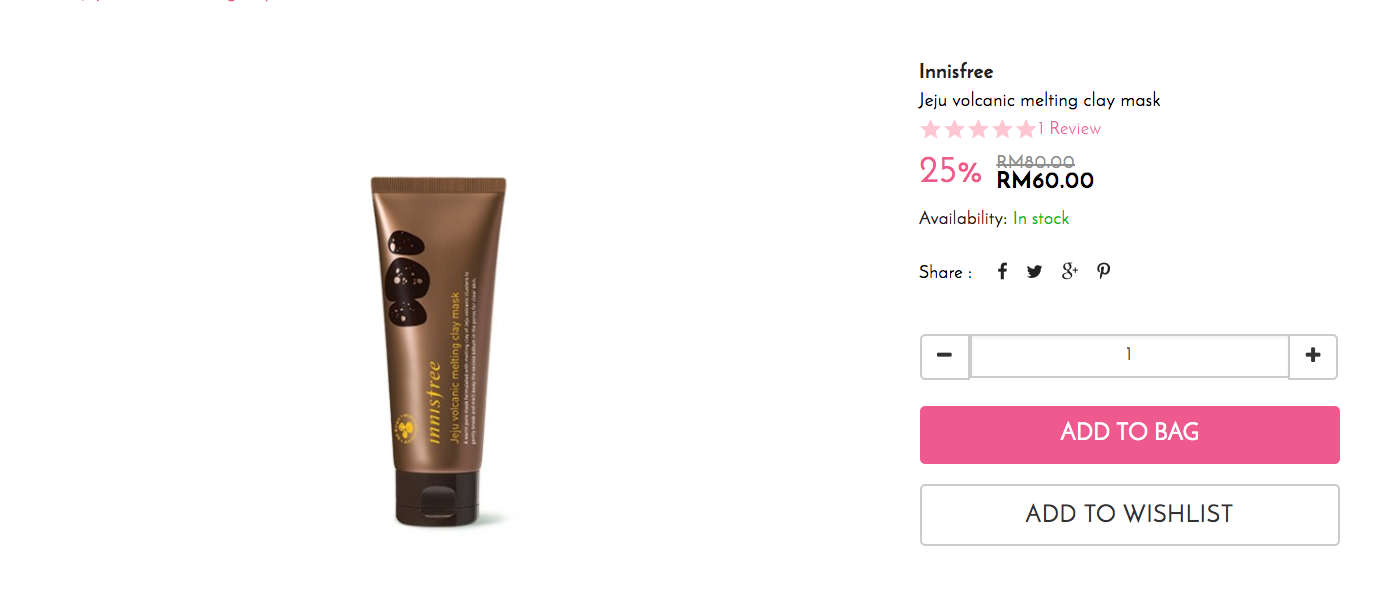Select the first rating star

pos(931,129)
